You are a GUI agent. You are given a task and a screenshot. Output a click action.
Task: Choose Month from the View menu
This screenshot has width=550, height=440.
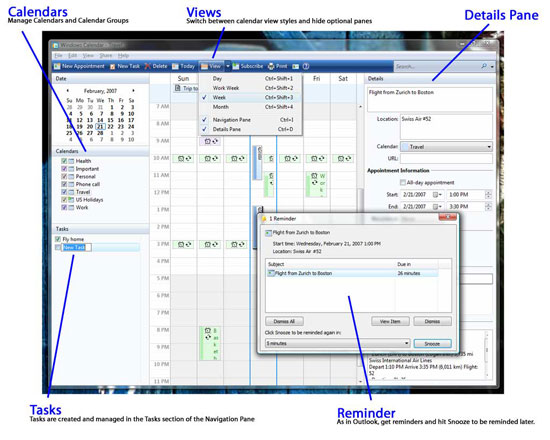pyautogui.click(x=250, y=107)
